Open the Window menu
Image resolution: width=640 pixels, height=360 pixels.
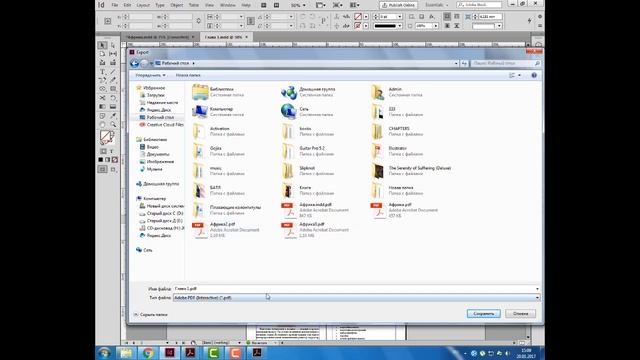point(227,5)
